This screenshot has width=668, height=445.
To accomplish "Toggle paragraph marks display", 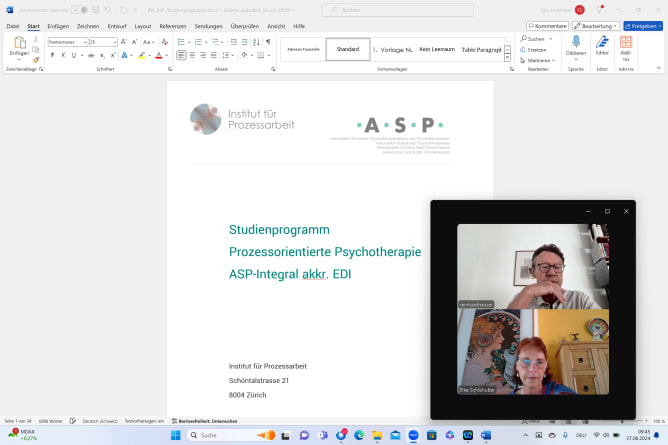I will (x=268, y=42).
